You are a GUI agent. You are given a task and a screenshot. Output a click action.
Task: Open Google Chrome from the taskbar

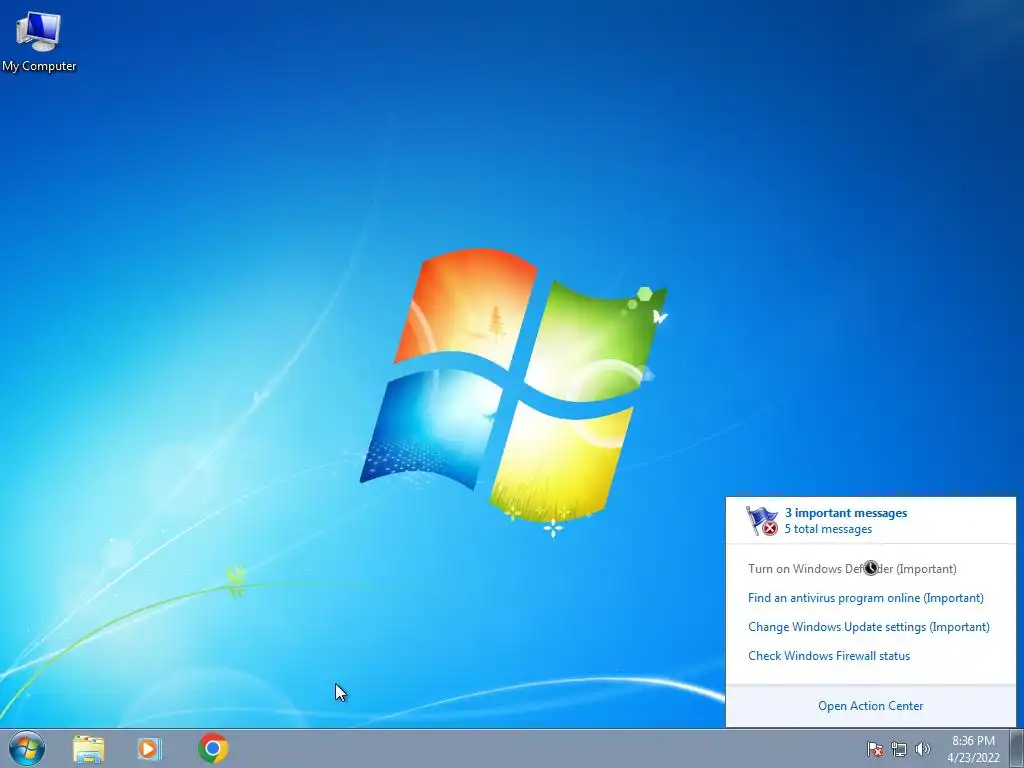tap(213, 748)
